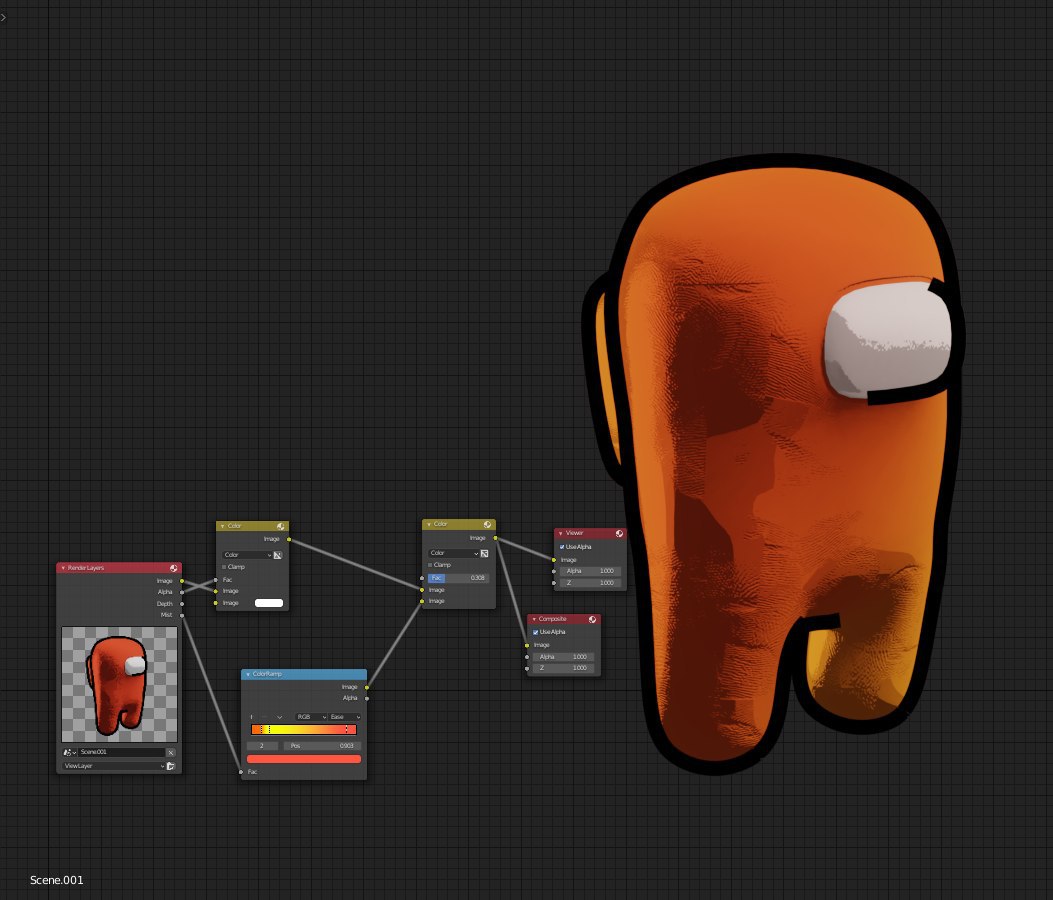The image size is (1053, 900).
Task: Toggle preview icon on the Viewer node header
Action: [619, 533]
